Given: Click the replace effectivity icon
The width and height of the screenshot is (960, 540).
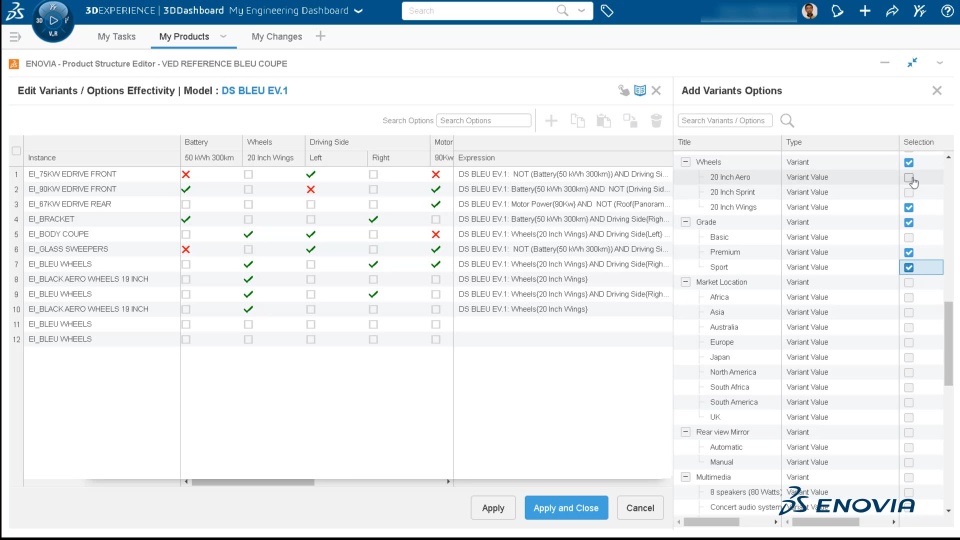Looking at the screenshot, I should (x=630, y=121).
